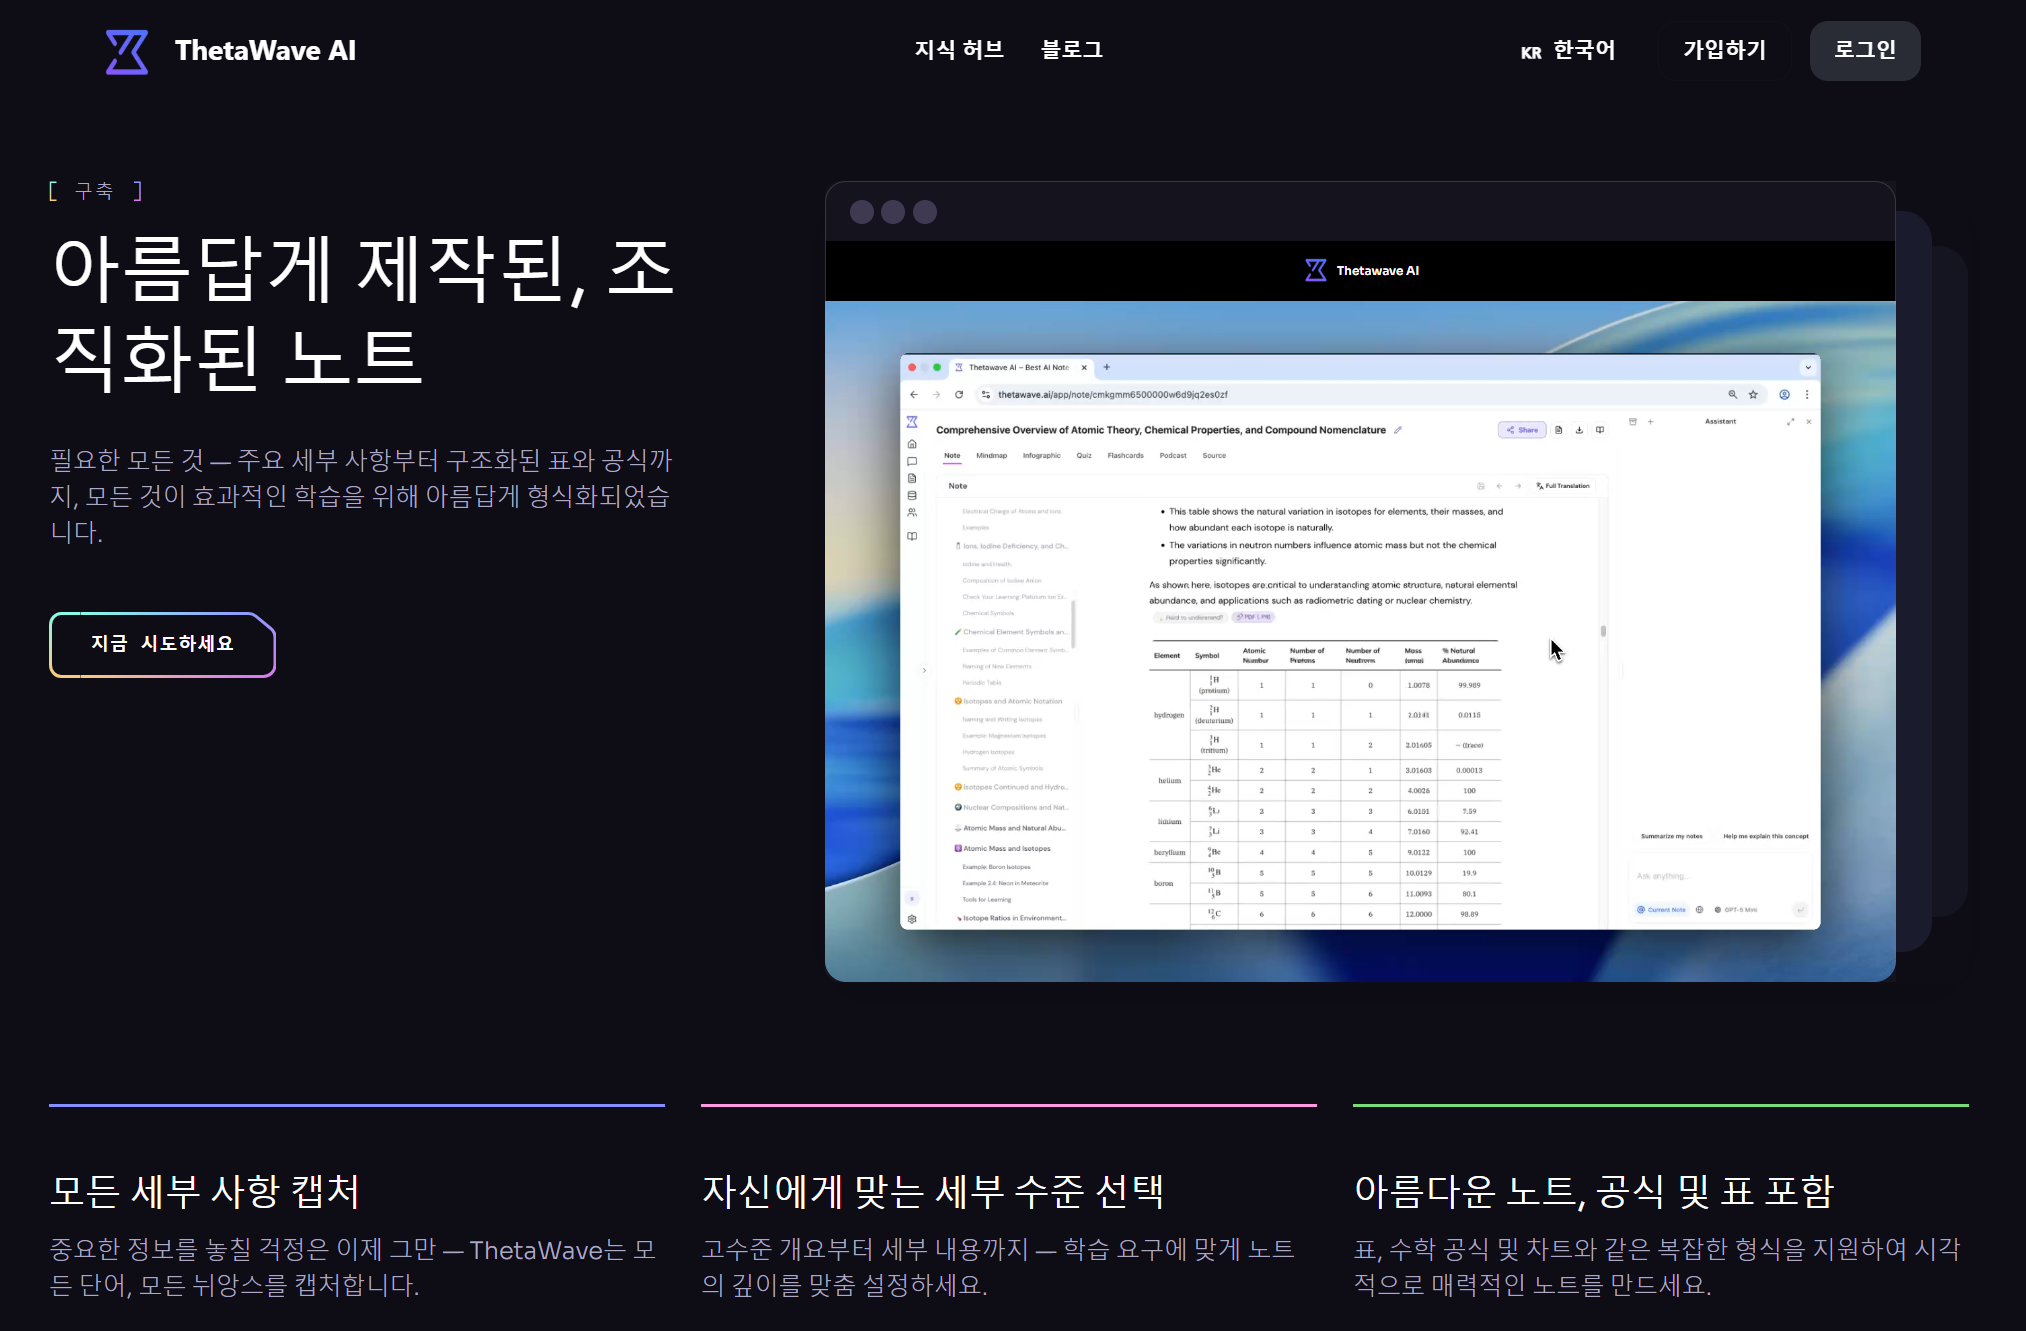The image size is (2026, 1331).
Task: Open the Podcast tab
Action: click(x=1173, y=456)
